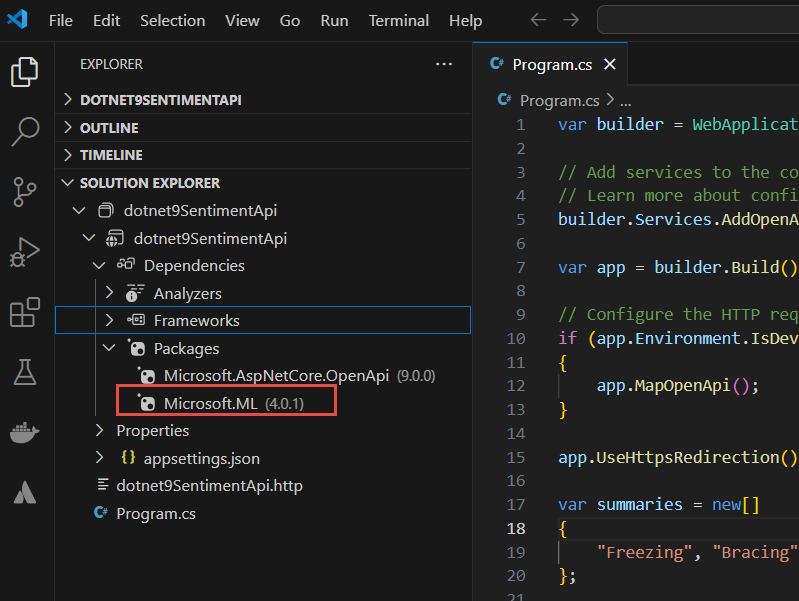799x601 pixels.
Task: Collapse the Packages node
Action: [x=109, y=348]
